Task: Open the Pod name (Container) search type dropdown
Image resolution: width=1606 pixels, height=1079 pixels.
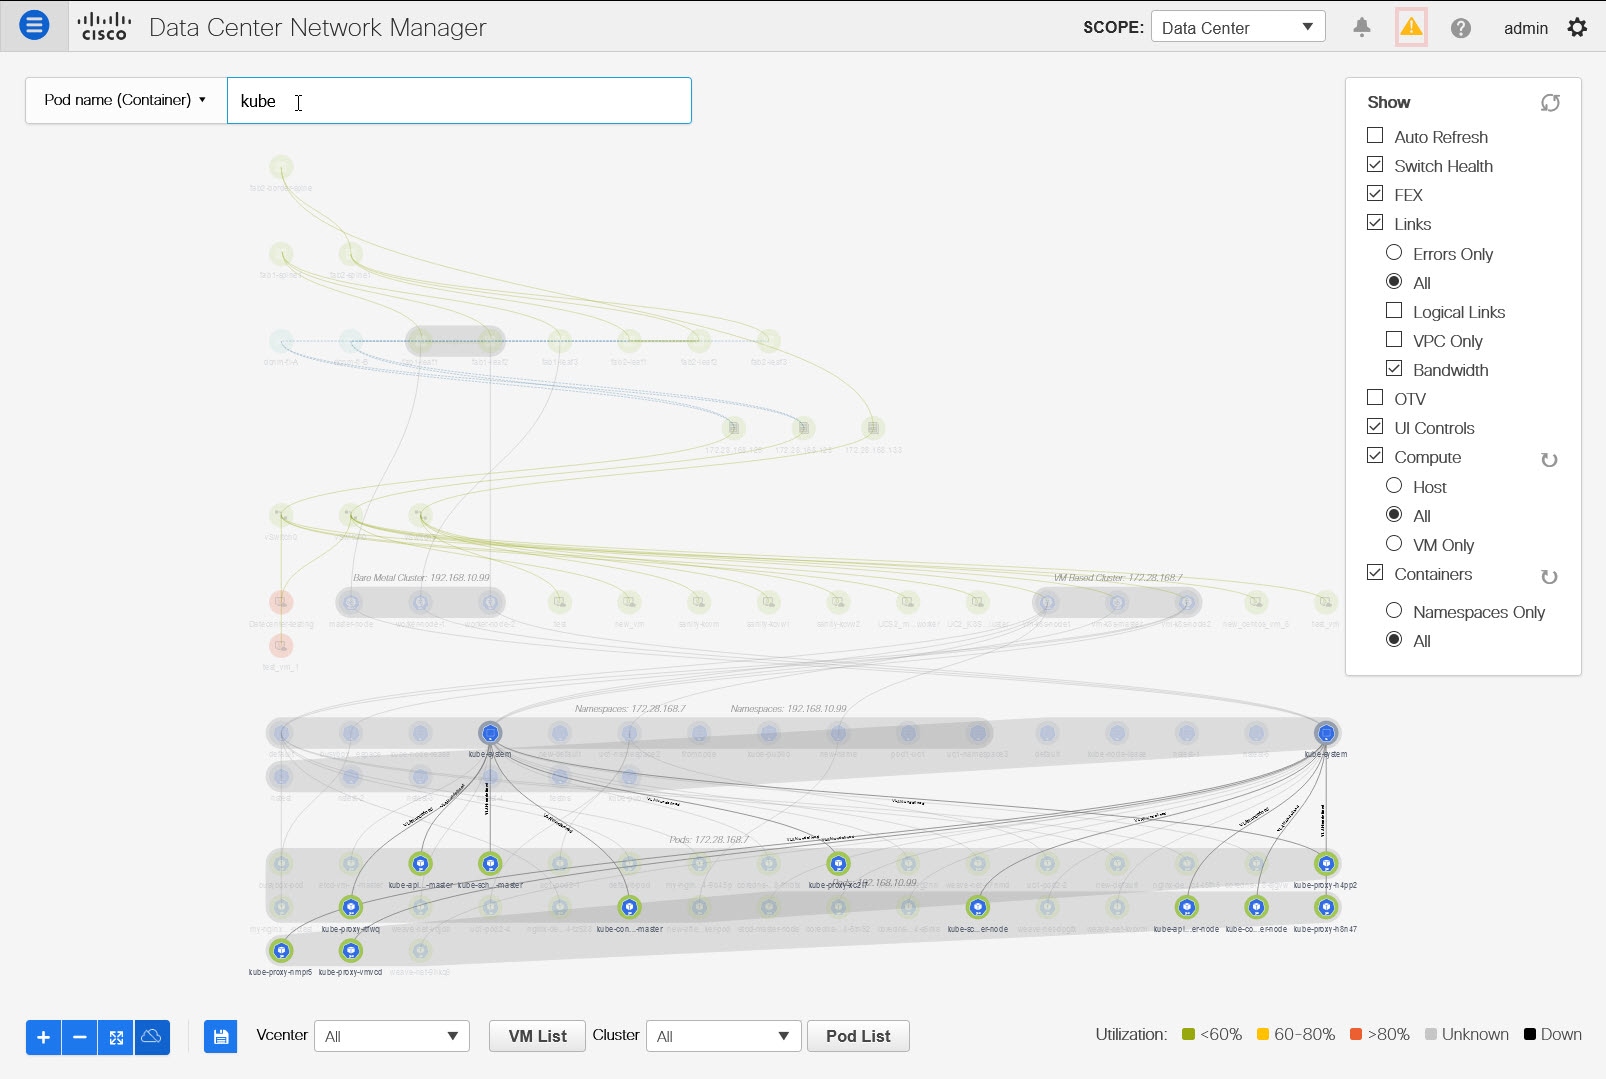Action: 126,100
